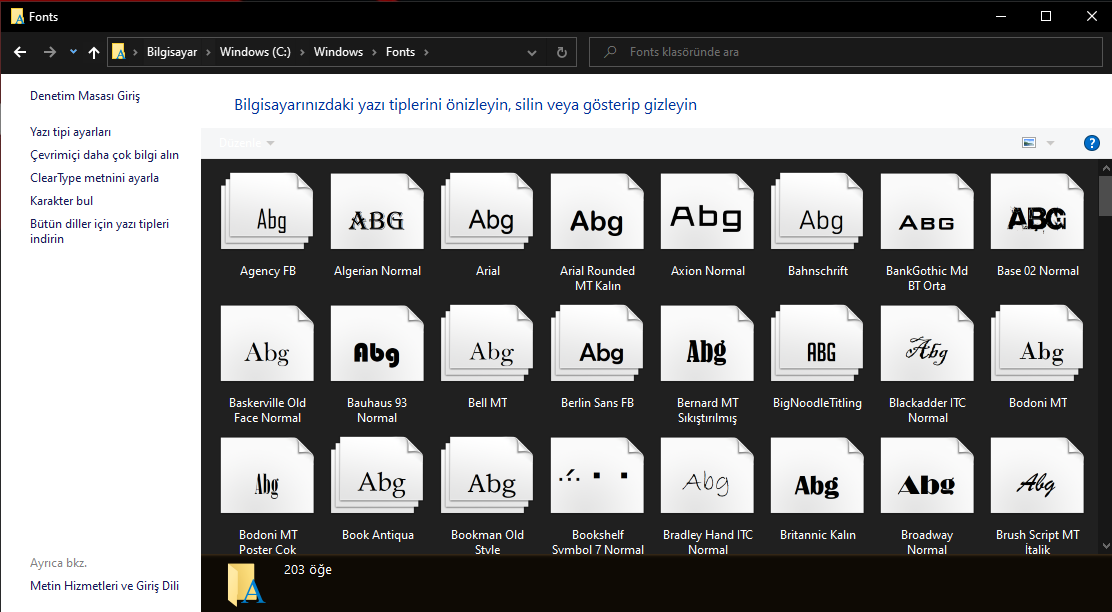The image size is (1112, 612).
Task: Select BankGothic Md BT Orta font icon
Action: pyautogui.click(x=927, y=211)
